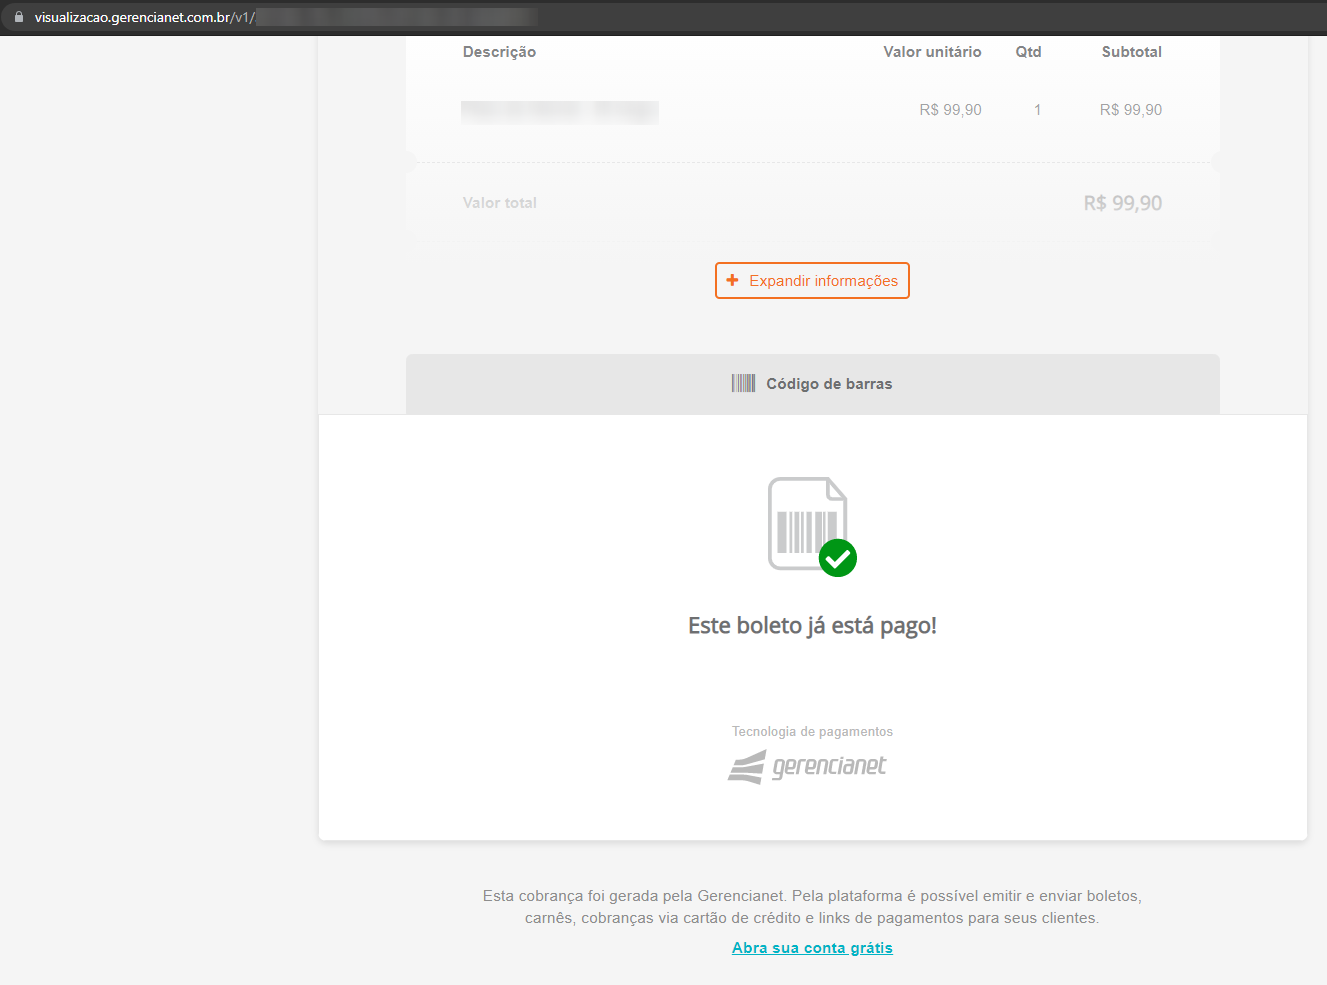
Task: Click the Valor unitário column header
Action: click(932, 52)
